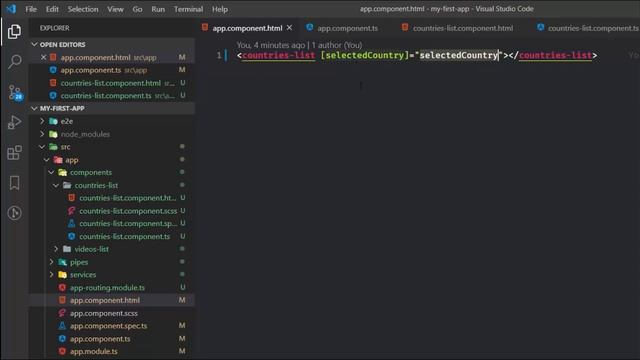
Task: Click the HTML file icon of app.component.html tab
Action: (204, 27)
